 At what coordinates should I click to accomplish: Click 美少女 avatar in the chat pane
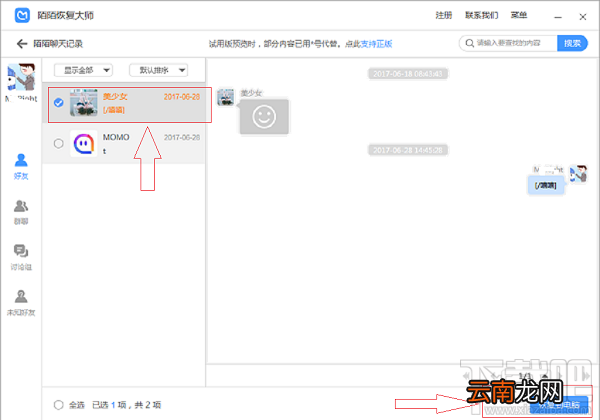click(226, 97)
